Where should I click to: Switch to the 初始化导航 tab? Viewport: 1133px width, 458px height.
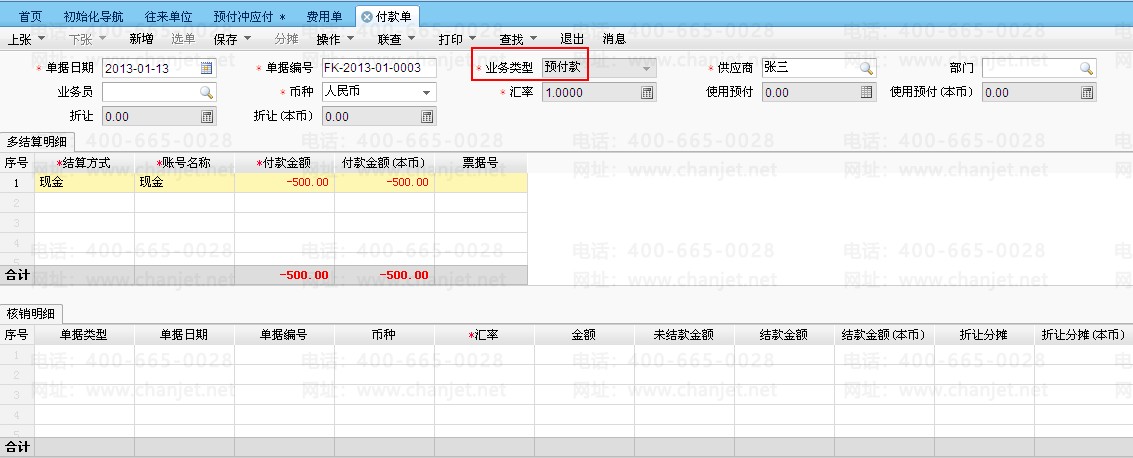pos(93,17)
